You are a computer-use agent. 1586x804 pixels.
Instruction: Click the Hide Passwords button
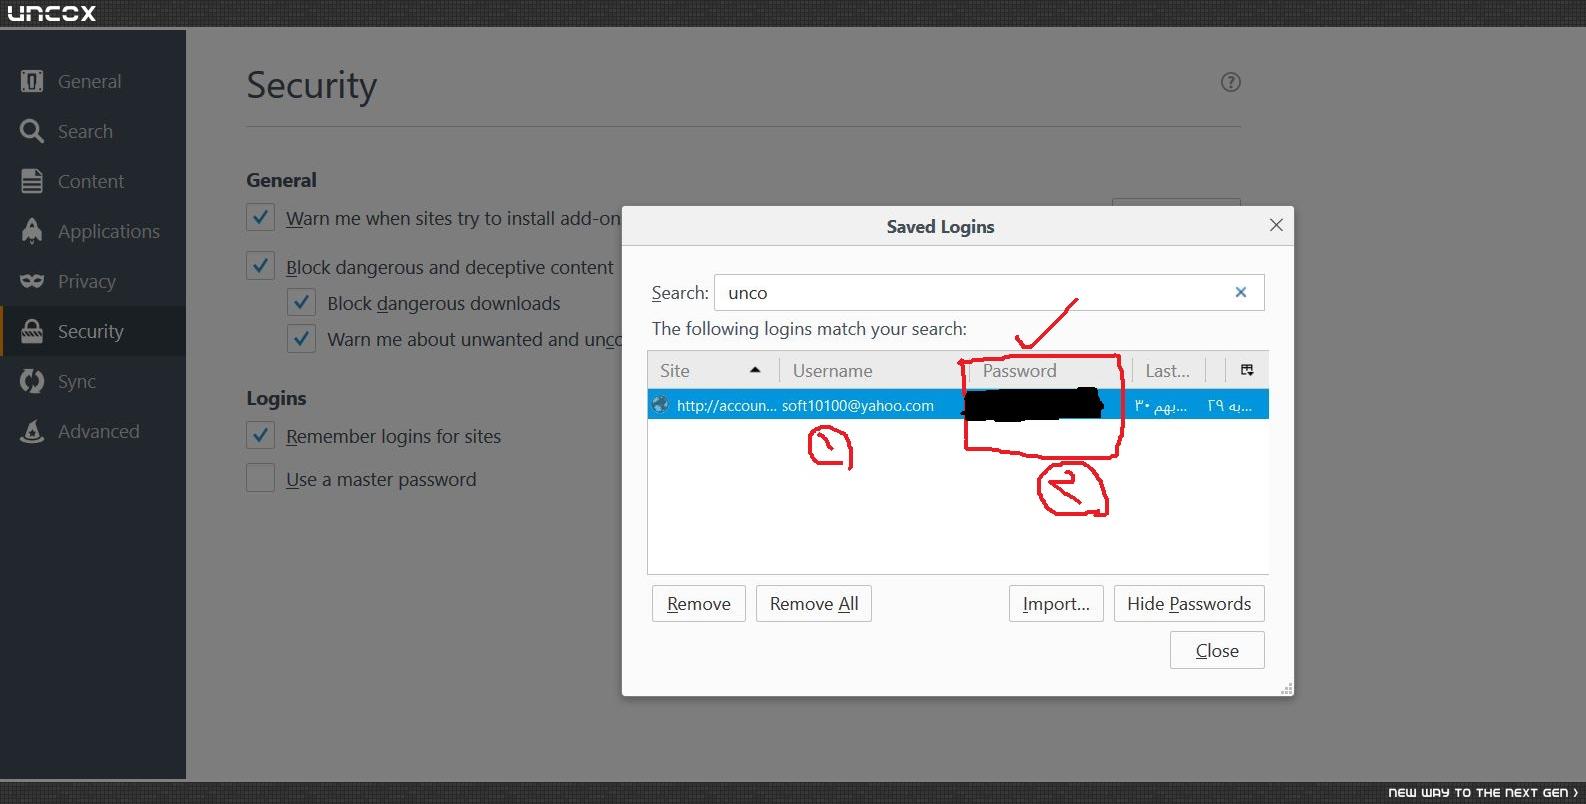click(x=1189, y=603)
